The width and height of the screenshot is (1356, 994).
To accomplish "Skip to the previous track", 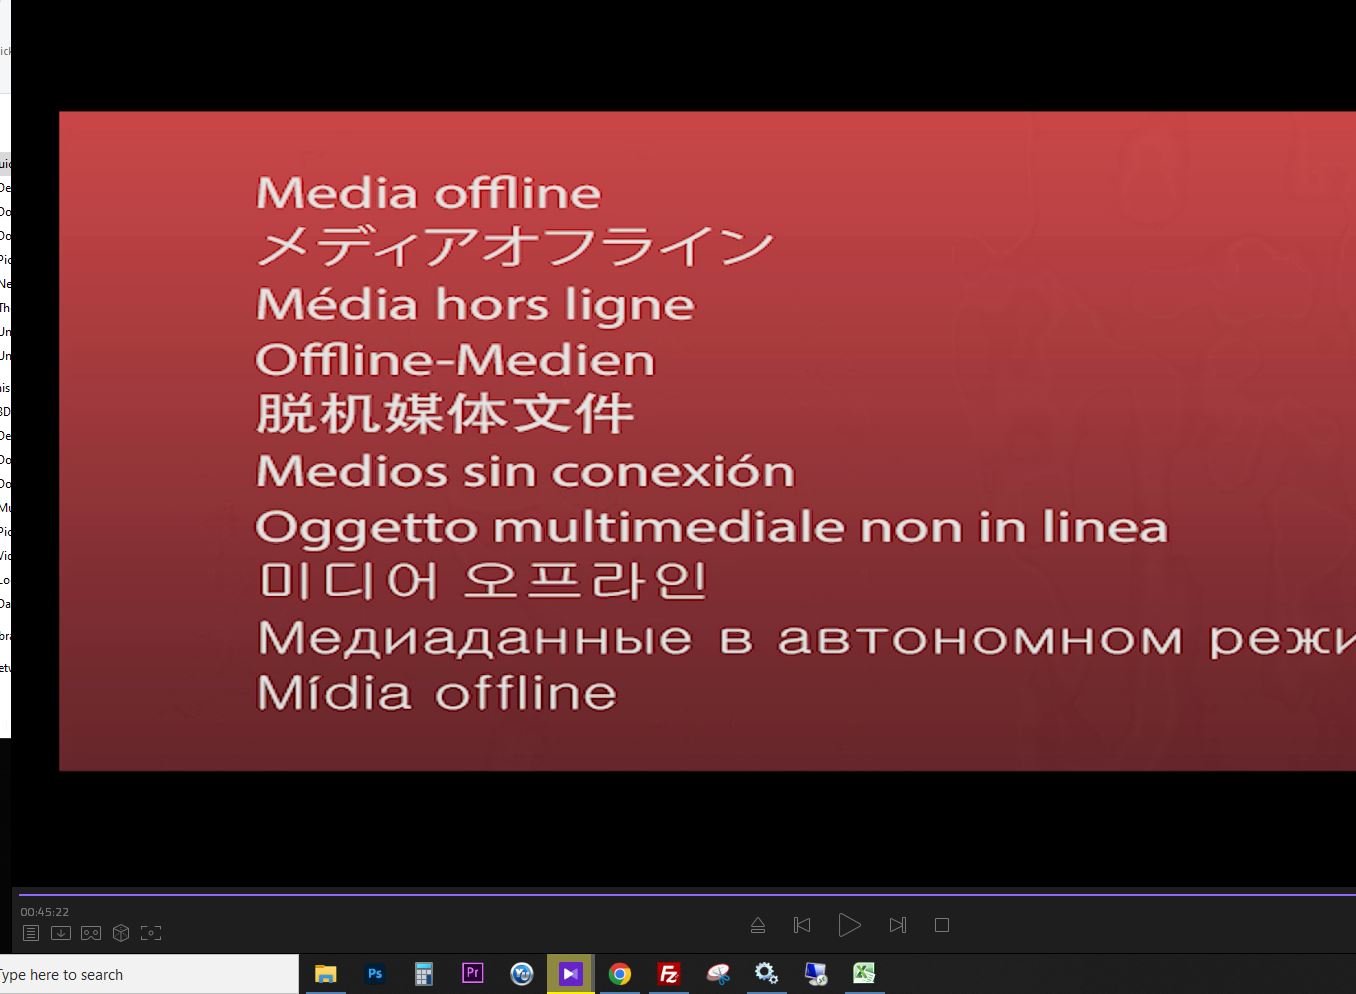I will coord(802,925).
